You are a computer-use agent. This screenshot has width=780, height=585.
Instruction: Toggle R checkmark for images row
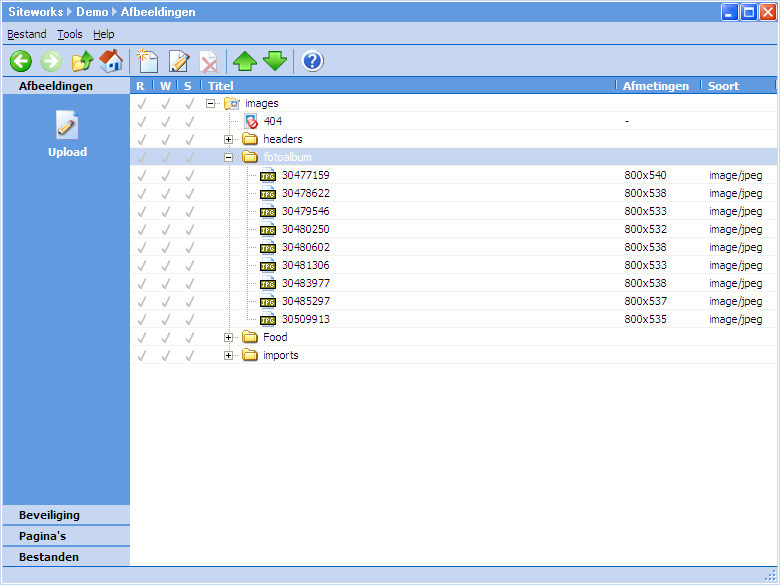click(141, 103)
